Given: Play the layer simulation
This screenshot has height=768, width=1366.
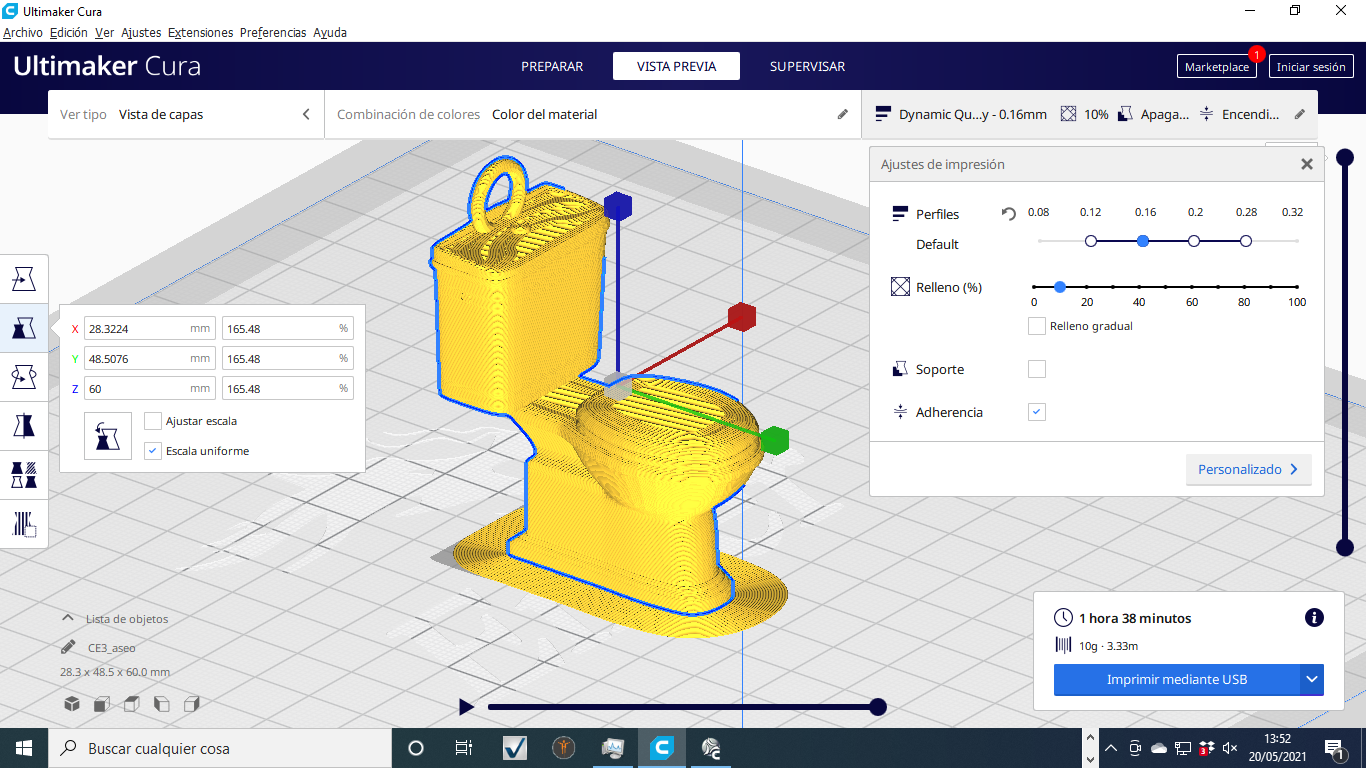Looking at the screenshot, I should pyautogui.click(x=466, y=707).
